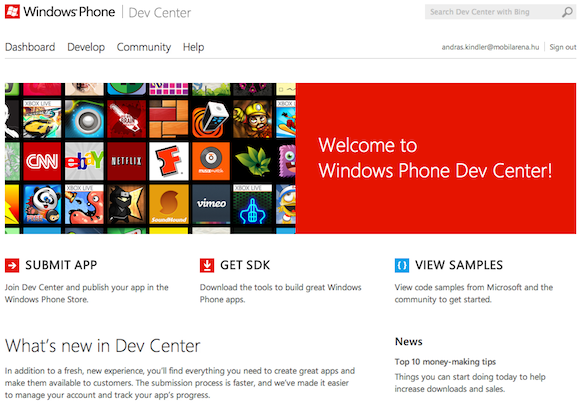
Task: Open the Help menu
Action: point(193,47)
